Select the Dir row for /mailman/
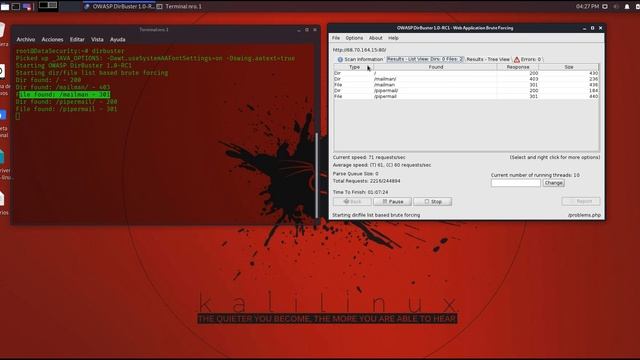Image resolution: width=640 pixels, height=360 pixels. [x=466, y=79]
